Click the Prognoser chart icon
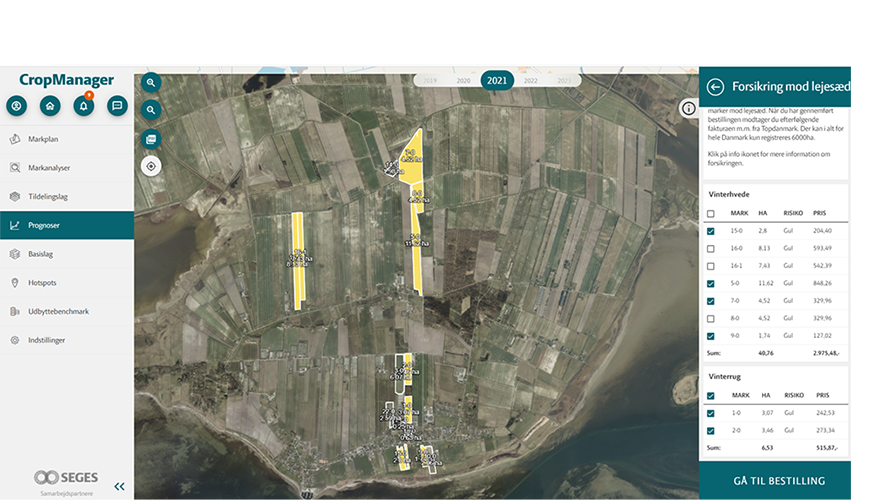Viewport: 889px width, 500px height. coord(15,225)
